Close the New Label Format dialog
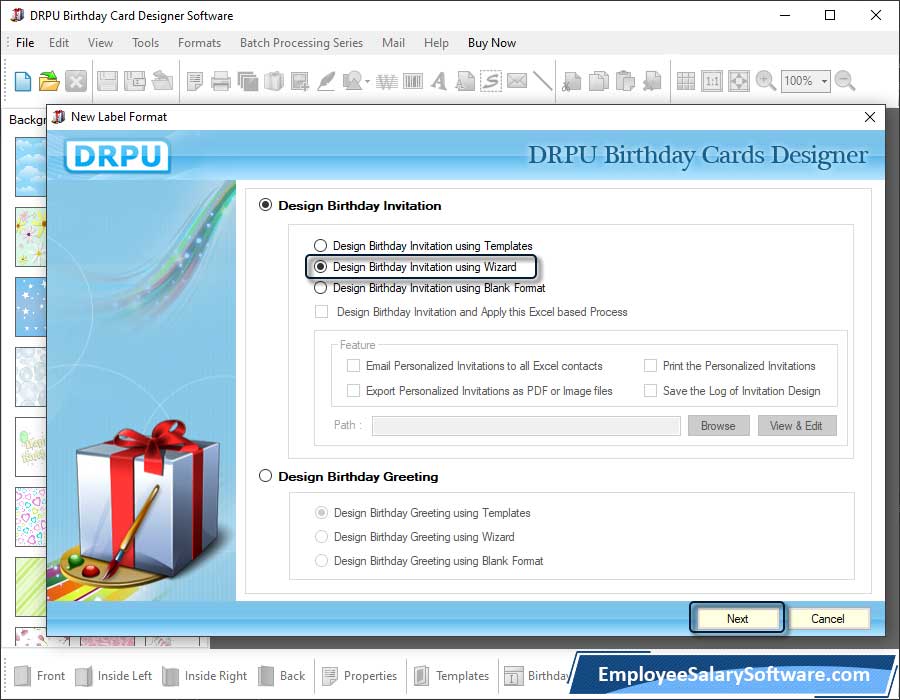Image resolution: width=900 pixels, height=700 pixels. pyautogui.click(x=869, y=117)
